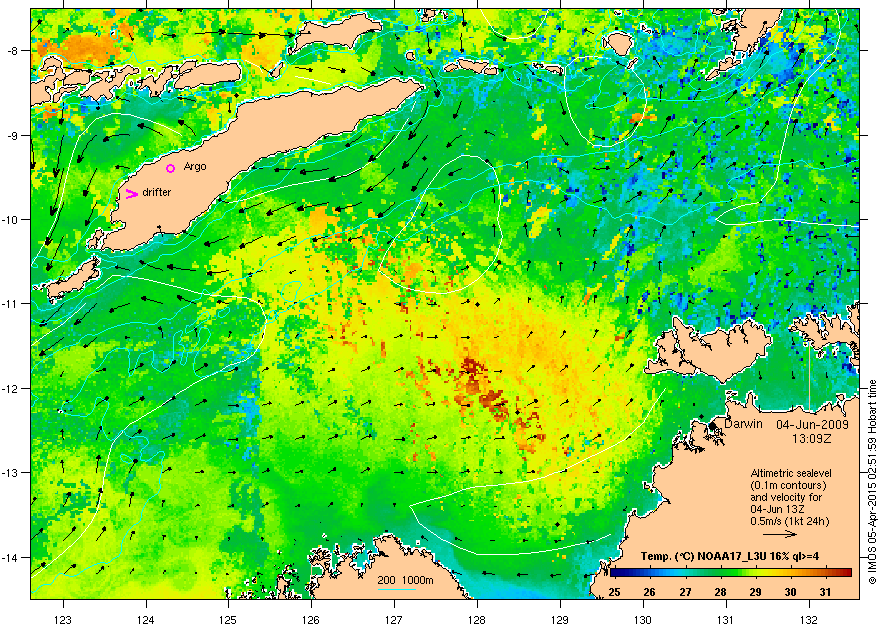This screenshot has width=880, height=630.
Task: Click the '200 1000m' depth contour label
Action: coord(405,581)
